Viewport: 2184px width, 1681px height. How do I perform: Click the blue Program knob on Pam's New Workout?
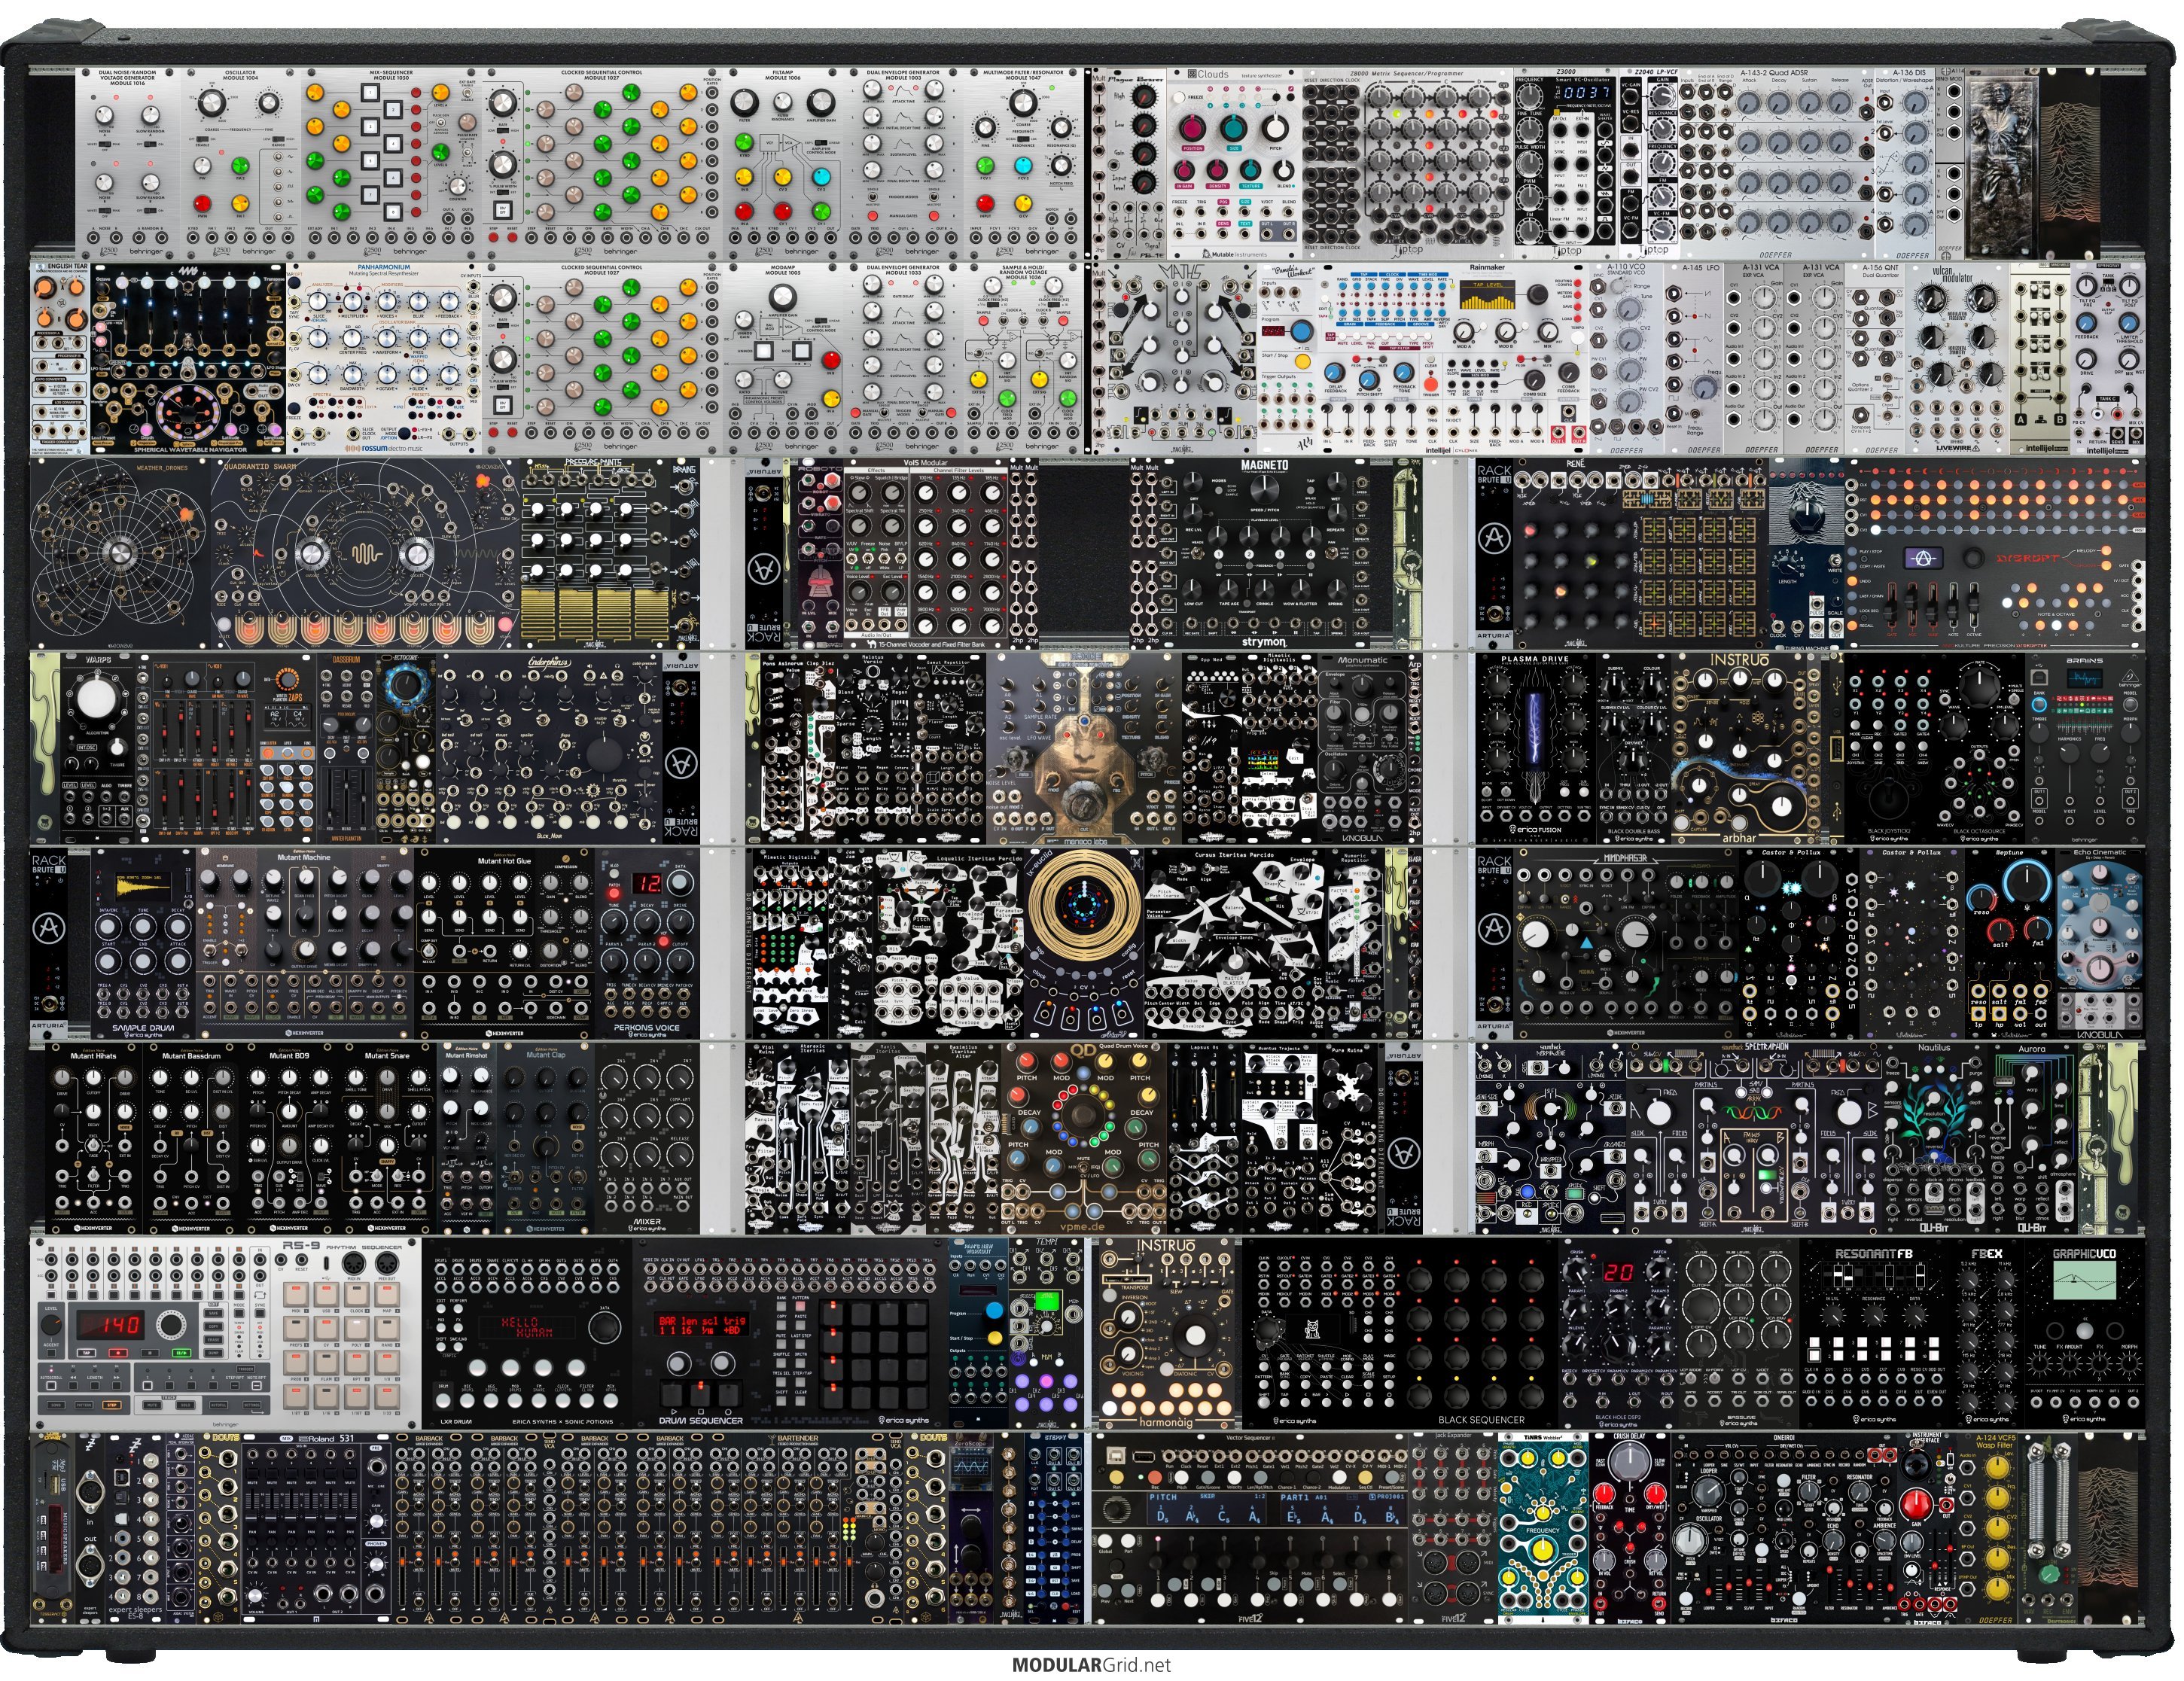pos(995,1311)
